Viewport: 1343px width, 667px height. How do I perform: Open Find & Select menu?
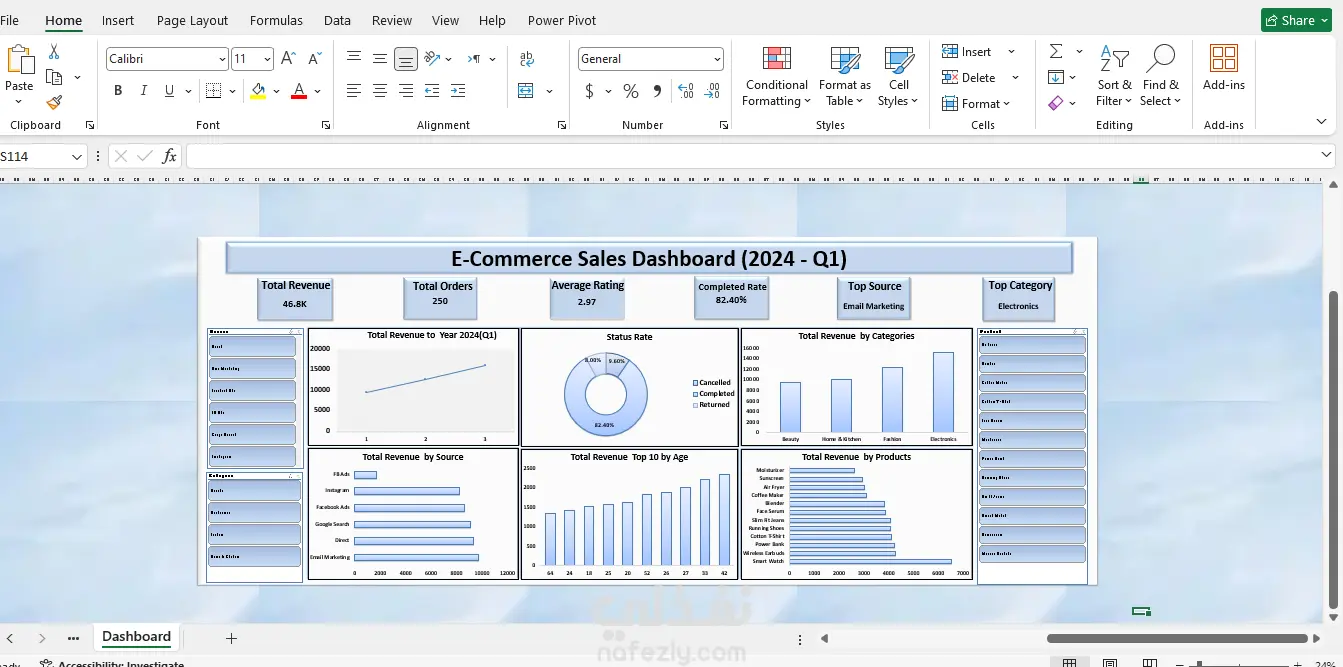tap(1160, 76)
